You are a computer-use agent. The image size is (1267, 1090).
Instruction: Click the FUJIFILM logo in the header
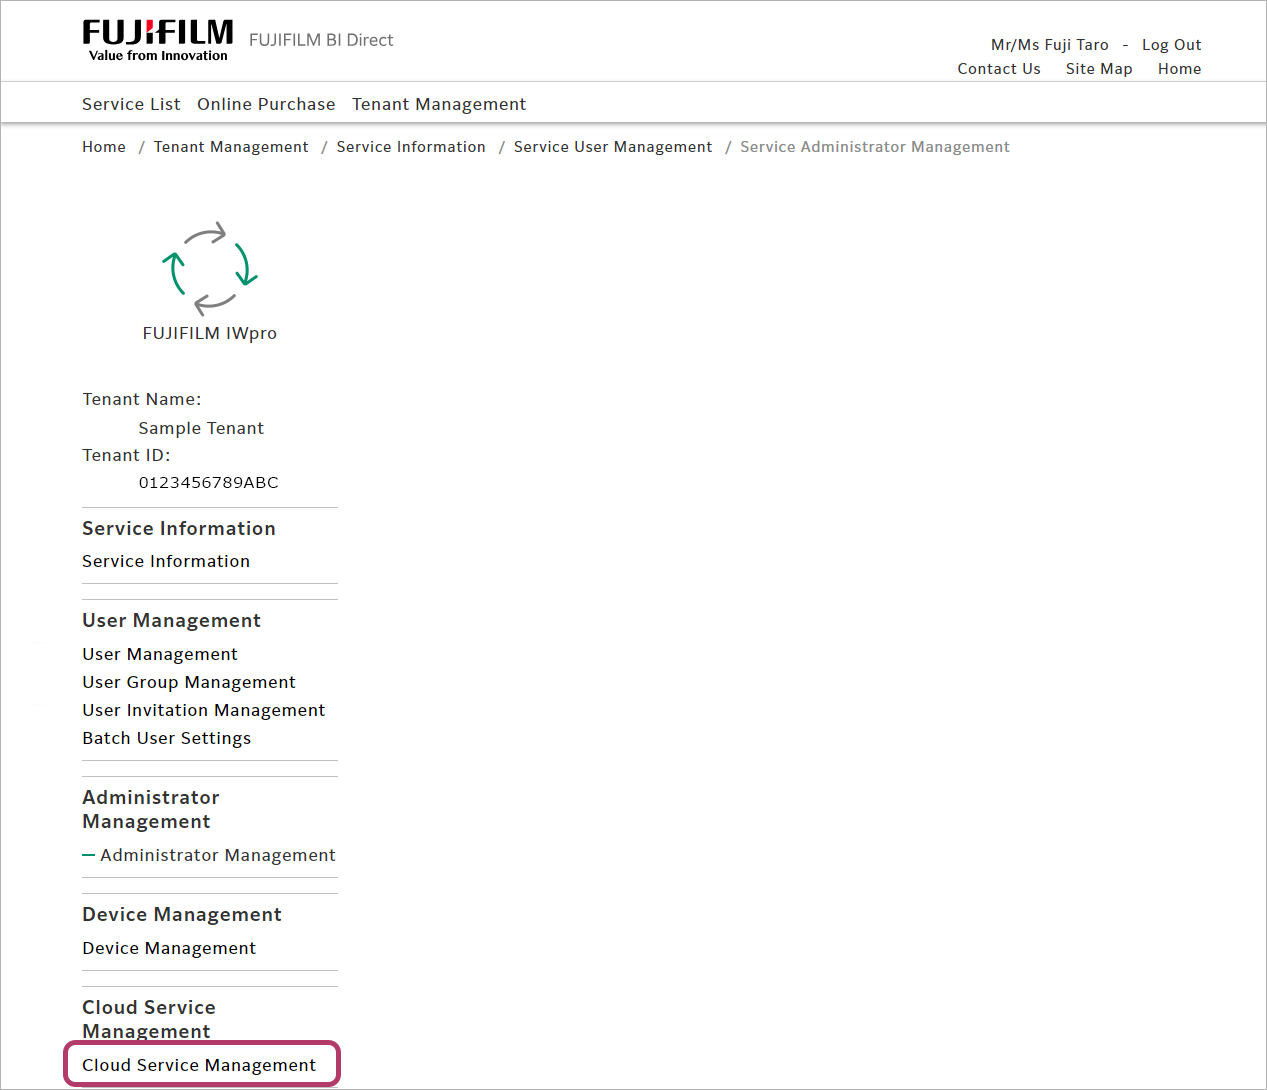pos(158,41)
